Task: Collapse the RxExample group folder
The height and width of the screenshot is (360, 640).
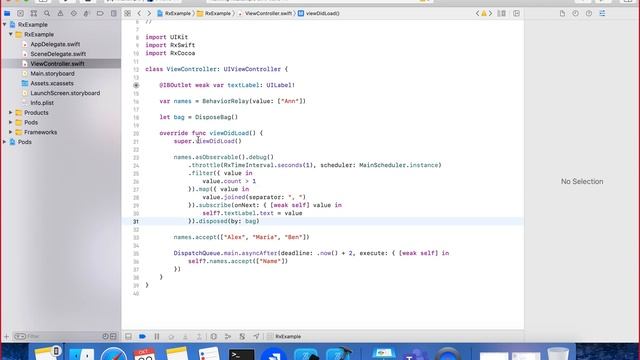Action: (x=11, y=34)
